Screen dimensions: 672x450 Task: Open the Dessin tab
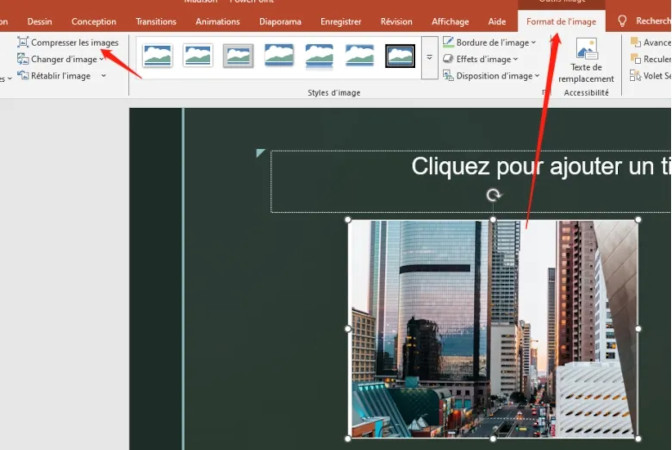(39, 21)
